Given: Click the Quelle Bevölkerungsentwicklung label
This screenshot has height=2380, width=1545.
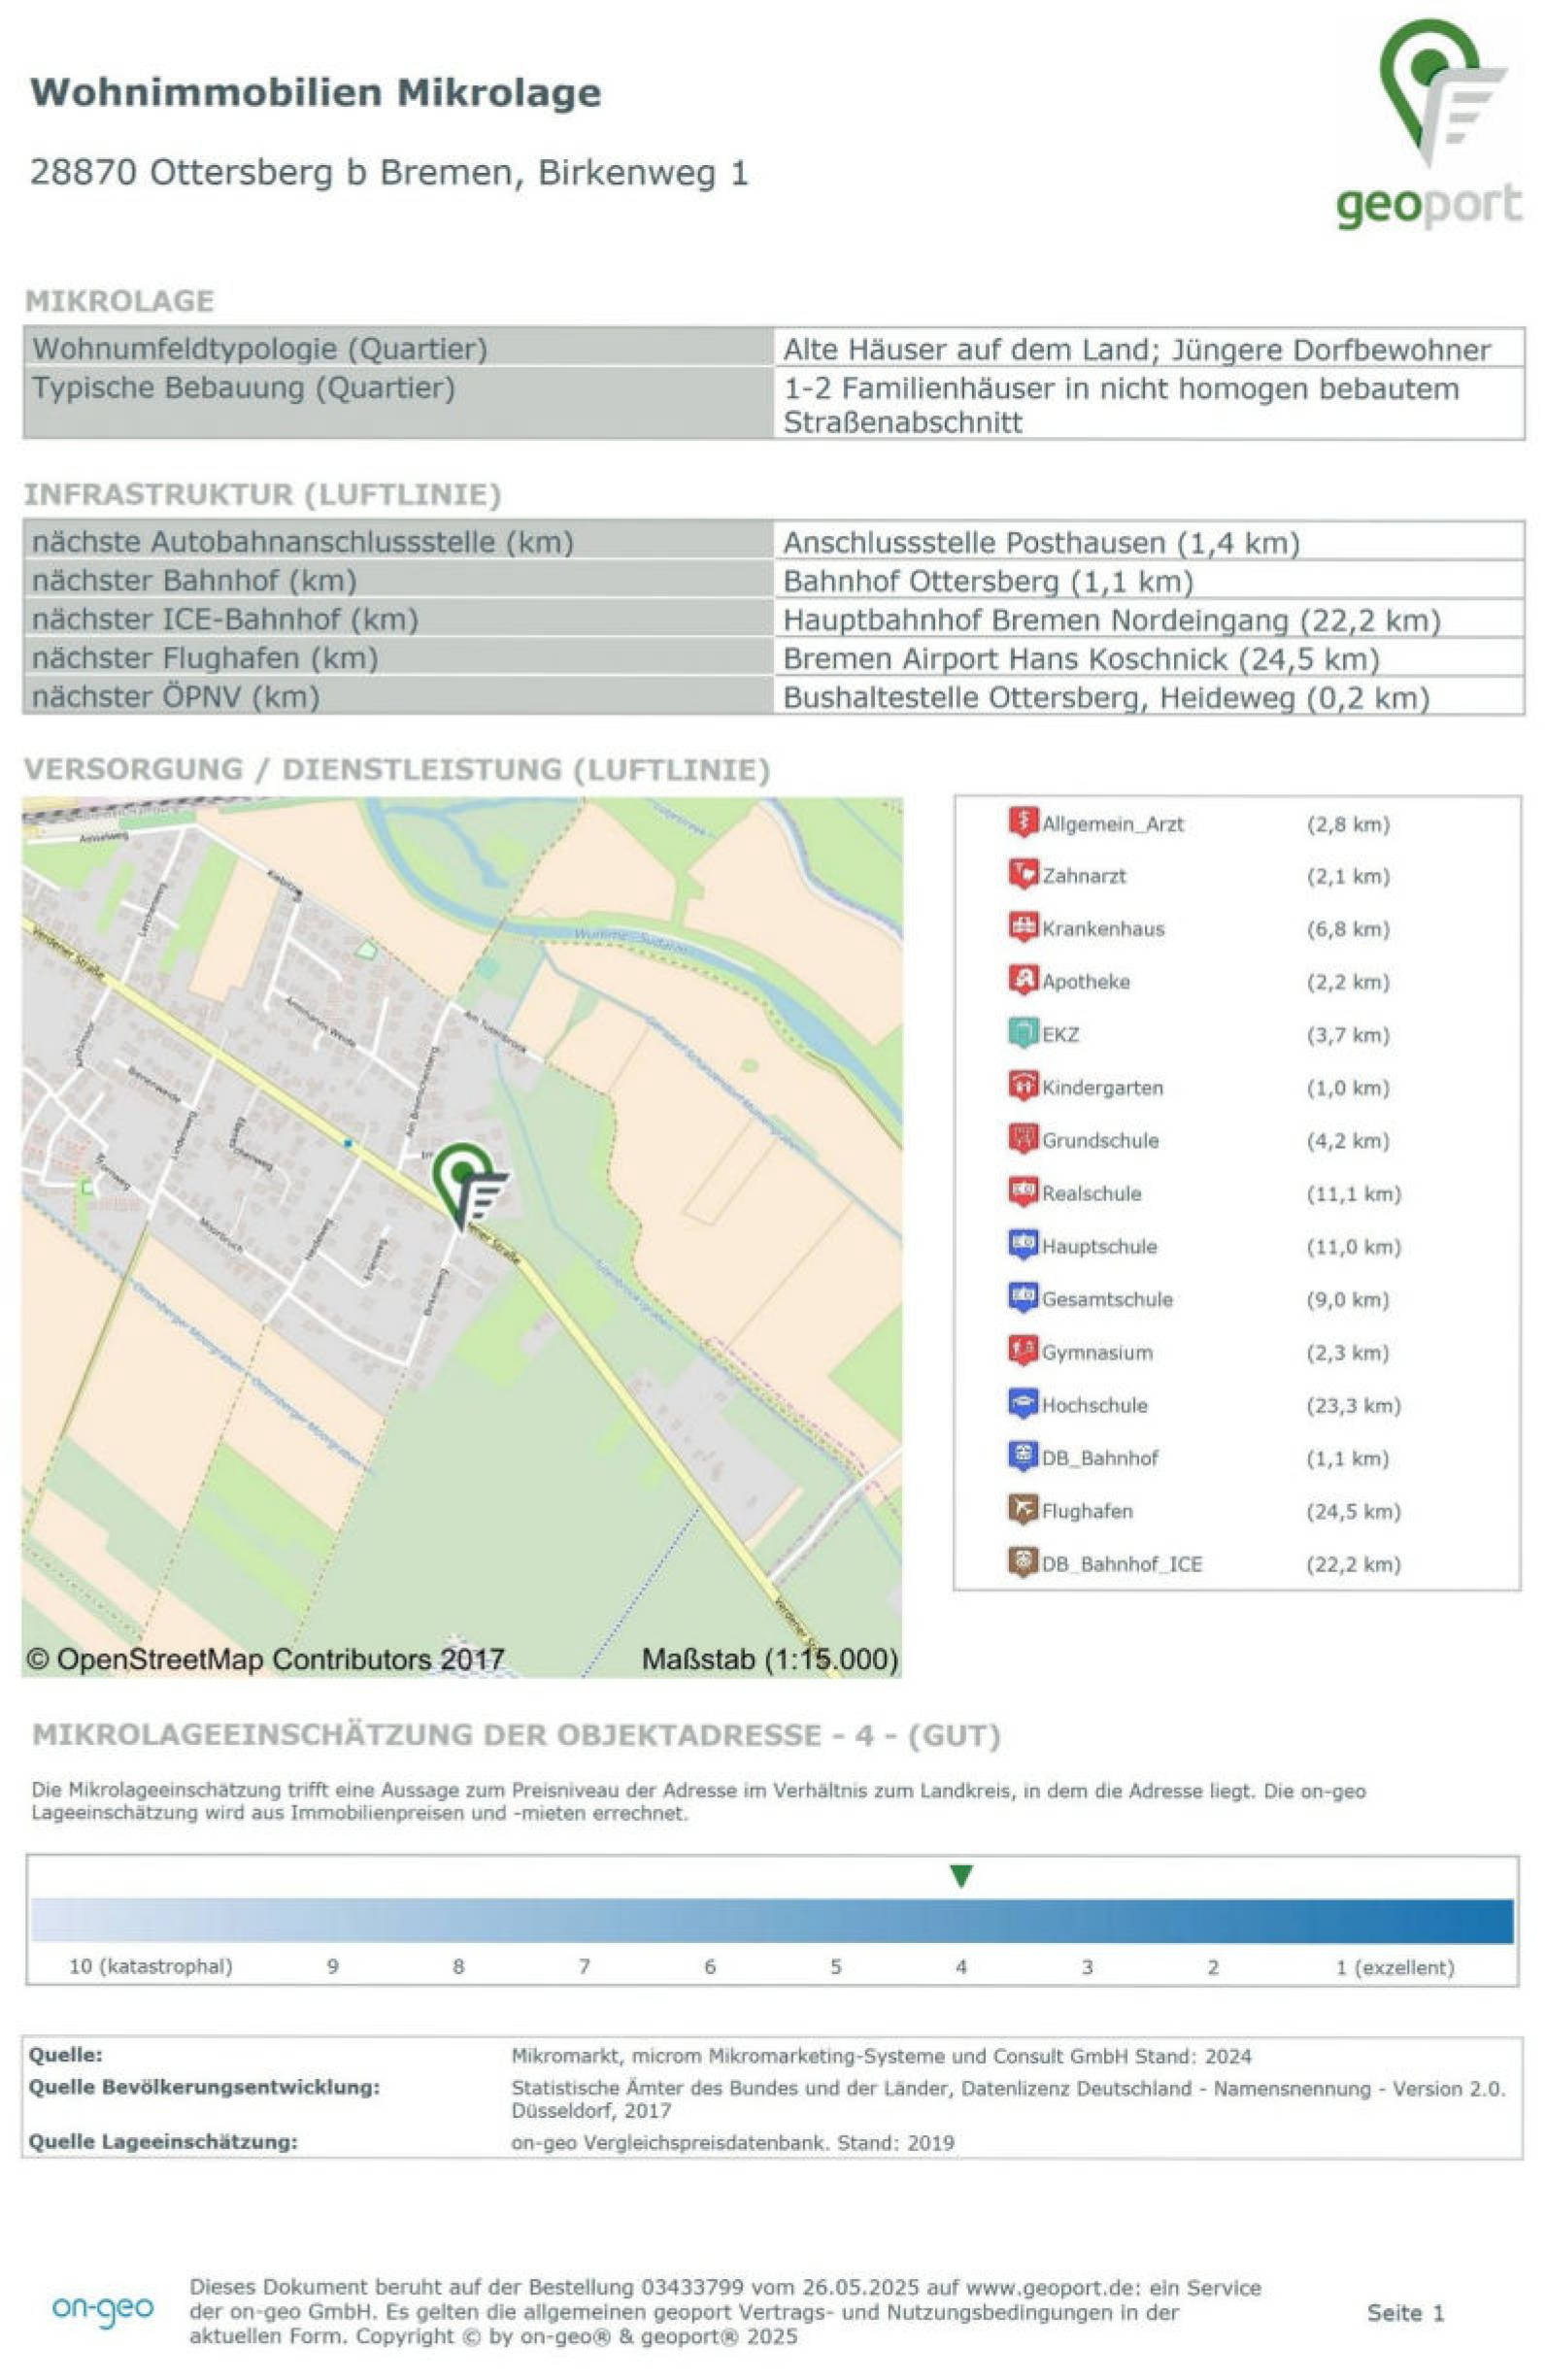Looking at the screenshot, I should tap(204, 2087).
